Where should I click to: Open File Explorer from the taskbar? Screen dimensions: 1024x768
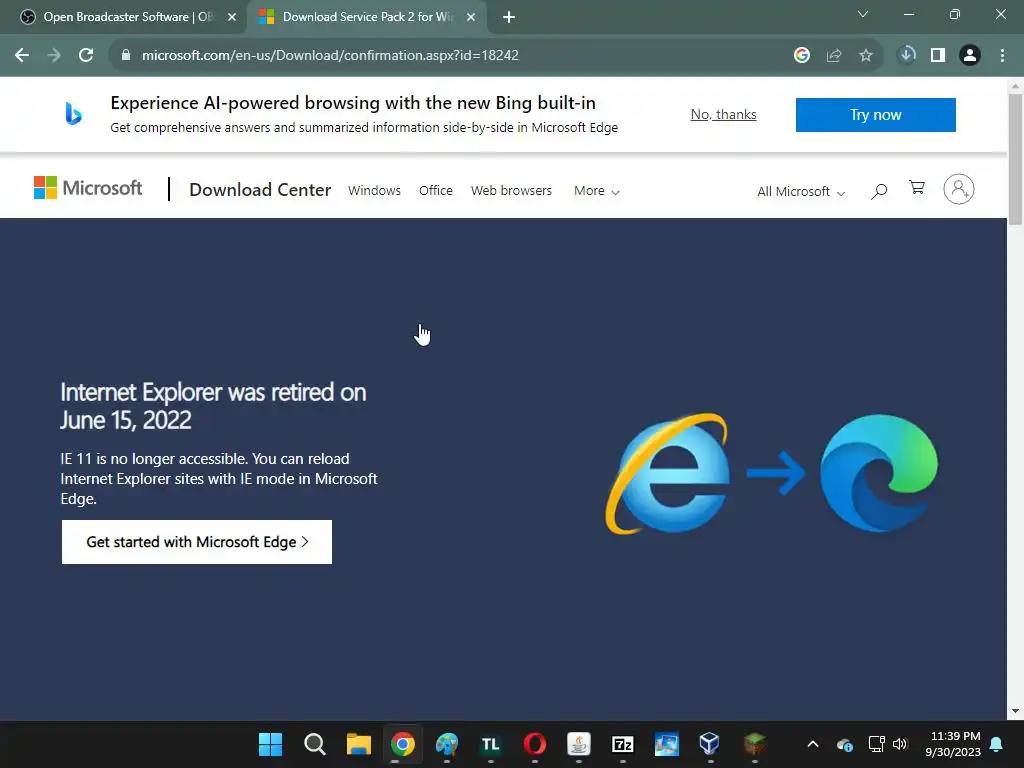pyautogui.click(x=359, y=744)
